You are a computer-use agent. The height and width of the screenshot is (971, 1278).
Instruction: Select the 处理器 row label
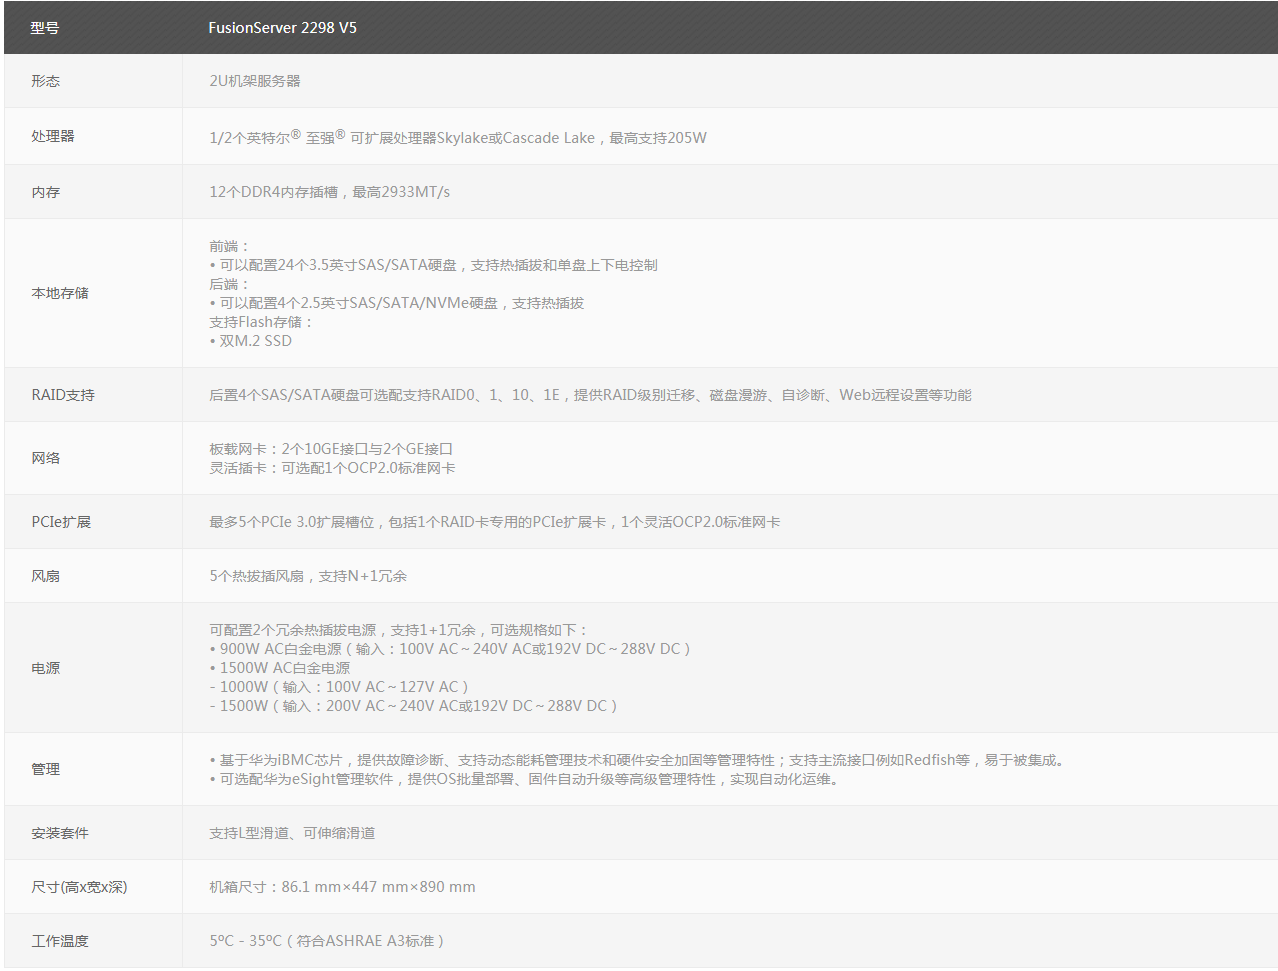53,136
